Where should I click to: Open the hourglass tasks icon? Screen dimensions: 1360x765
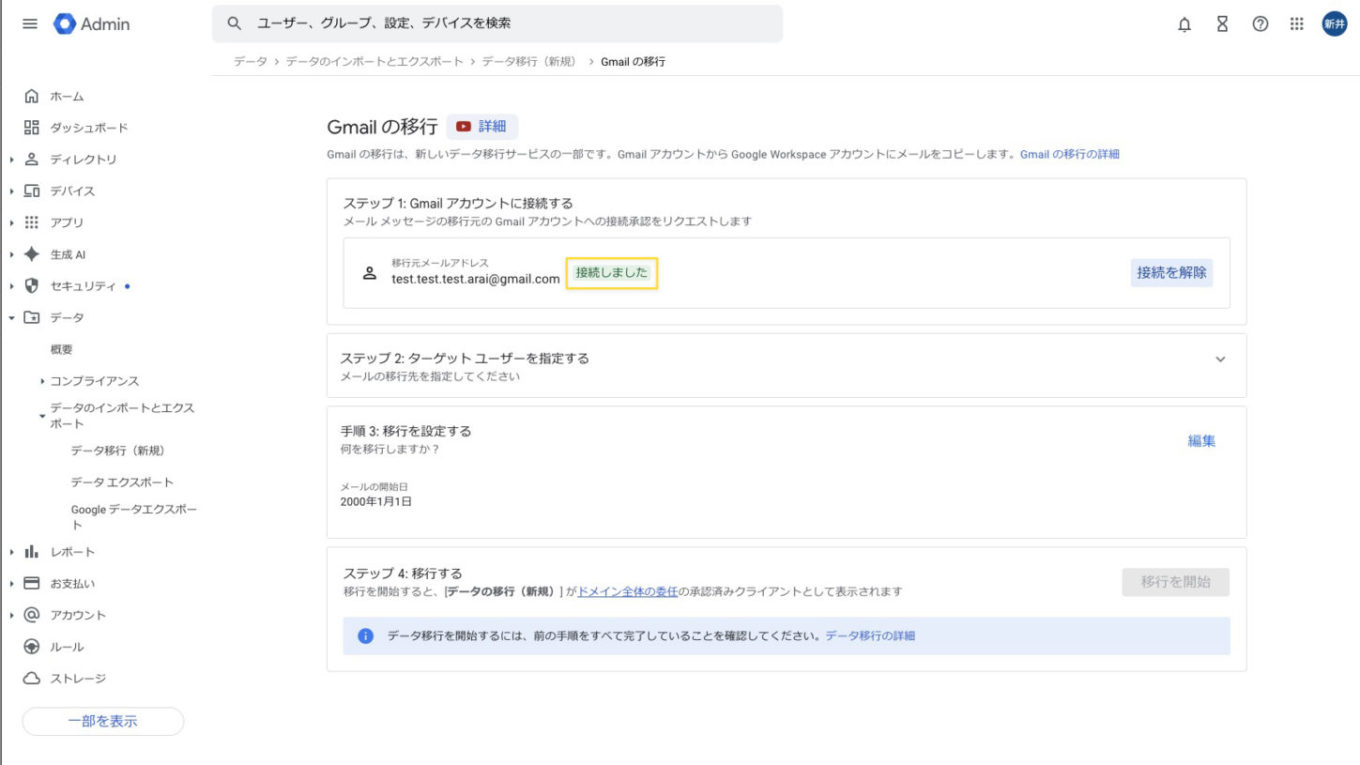click(1222, 25)
